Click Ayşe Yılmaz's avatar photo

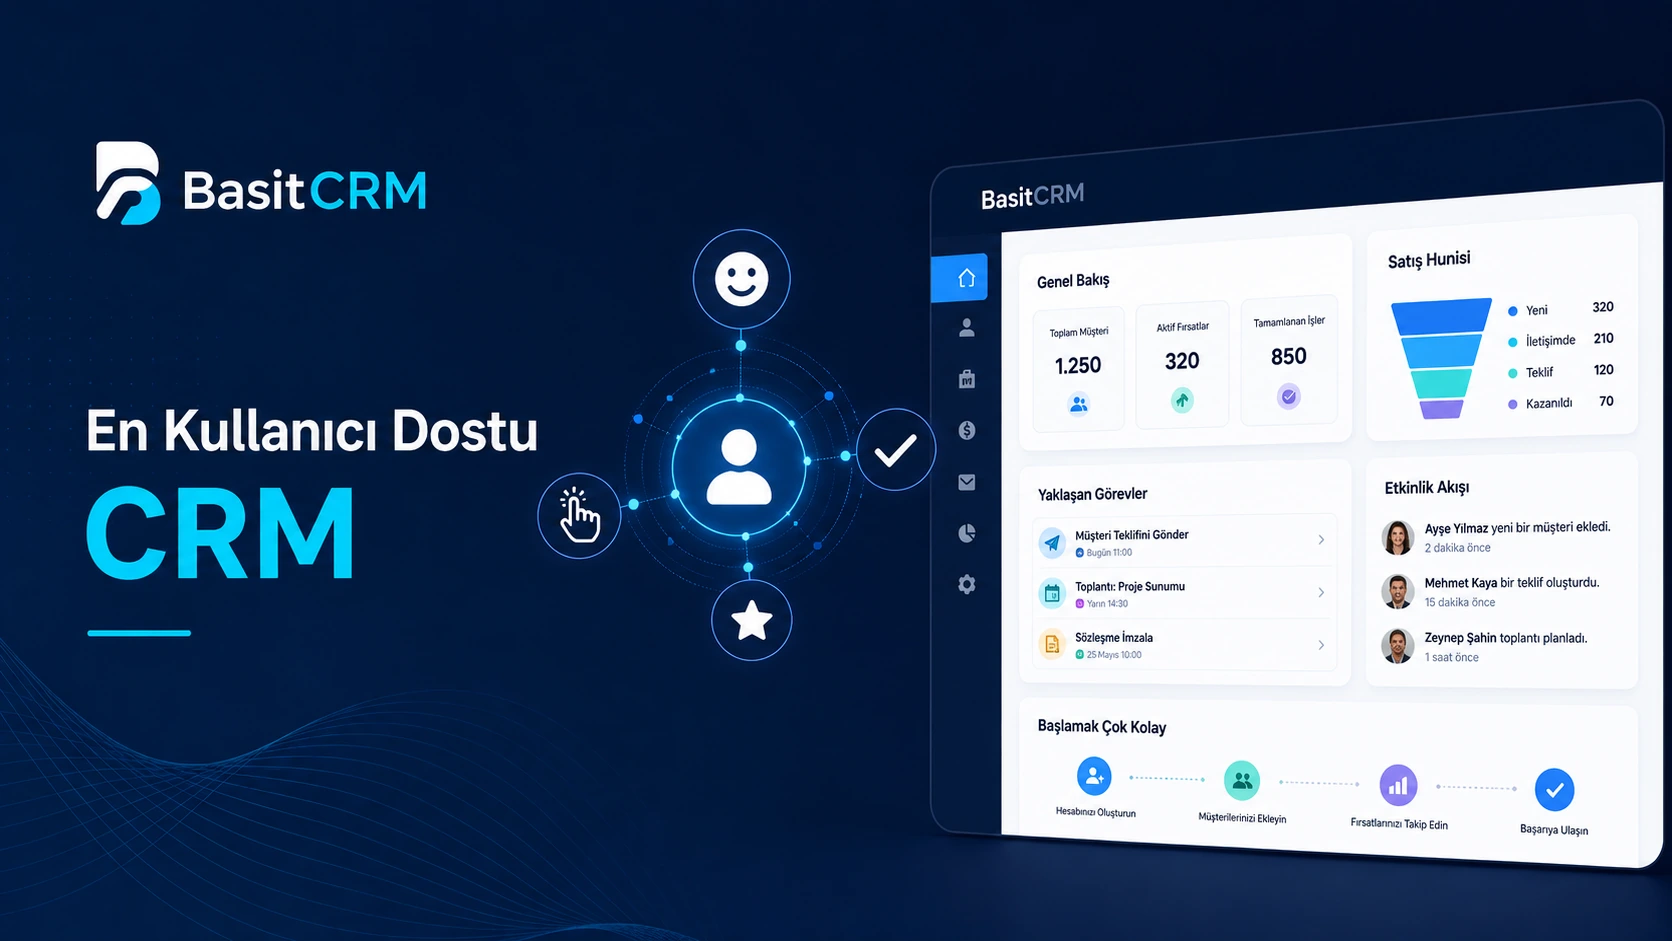coord(1397,537)
